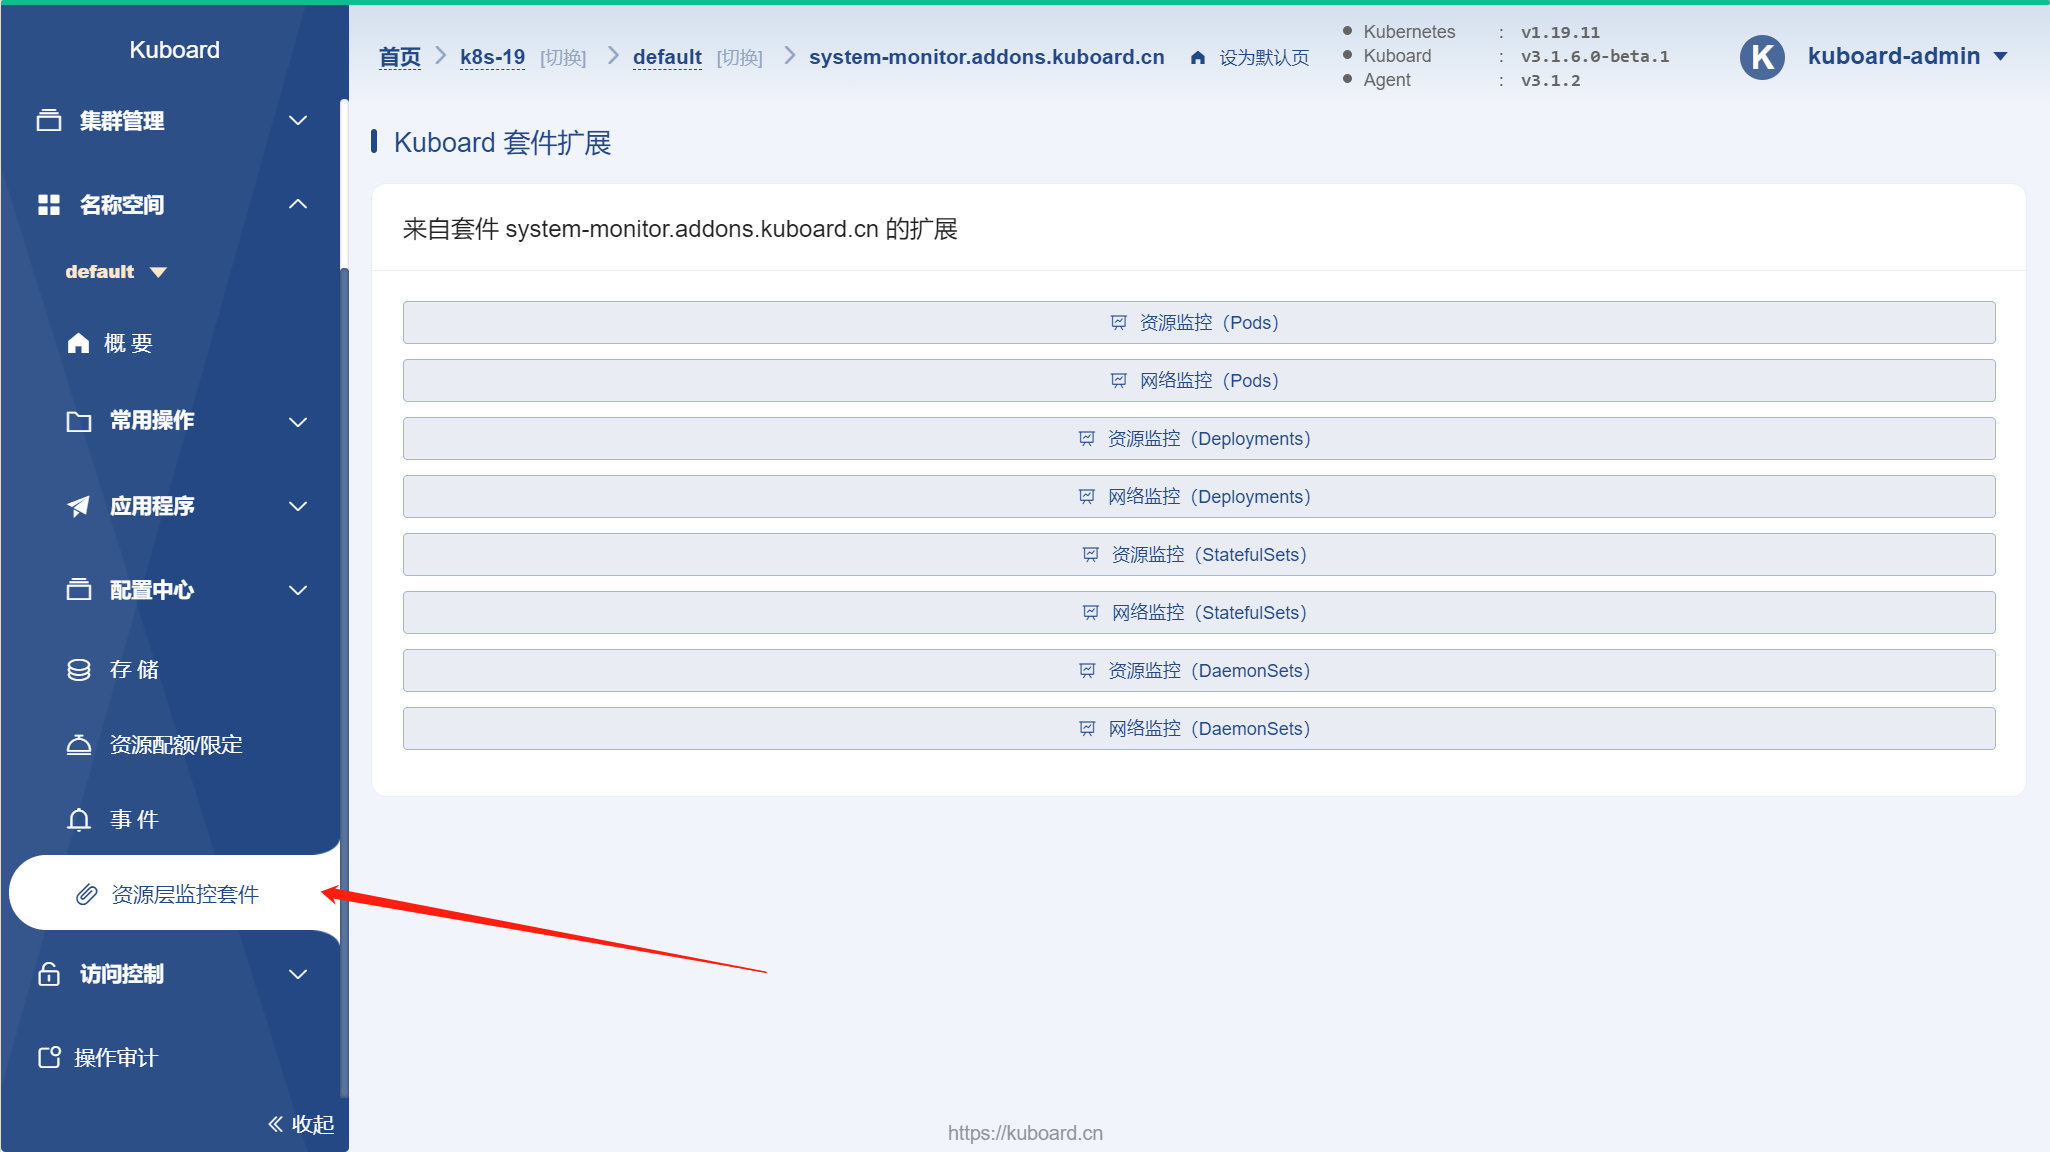Click the 收起 collapse sidebar text
2050x1152 pixels.
click(313, 1124)
